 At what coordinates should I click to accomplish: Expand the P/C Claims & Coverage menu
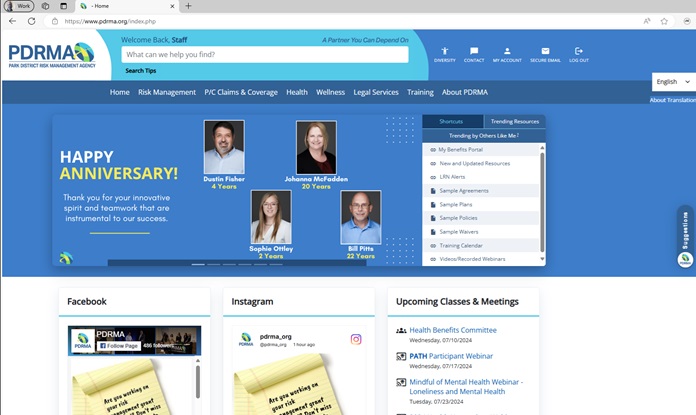point(241,92)
